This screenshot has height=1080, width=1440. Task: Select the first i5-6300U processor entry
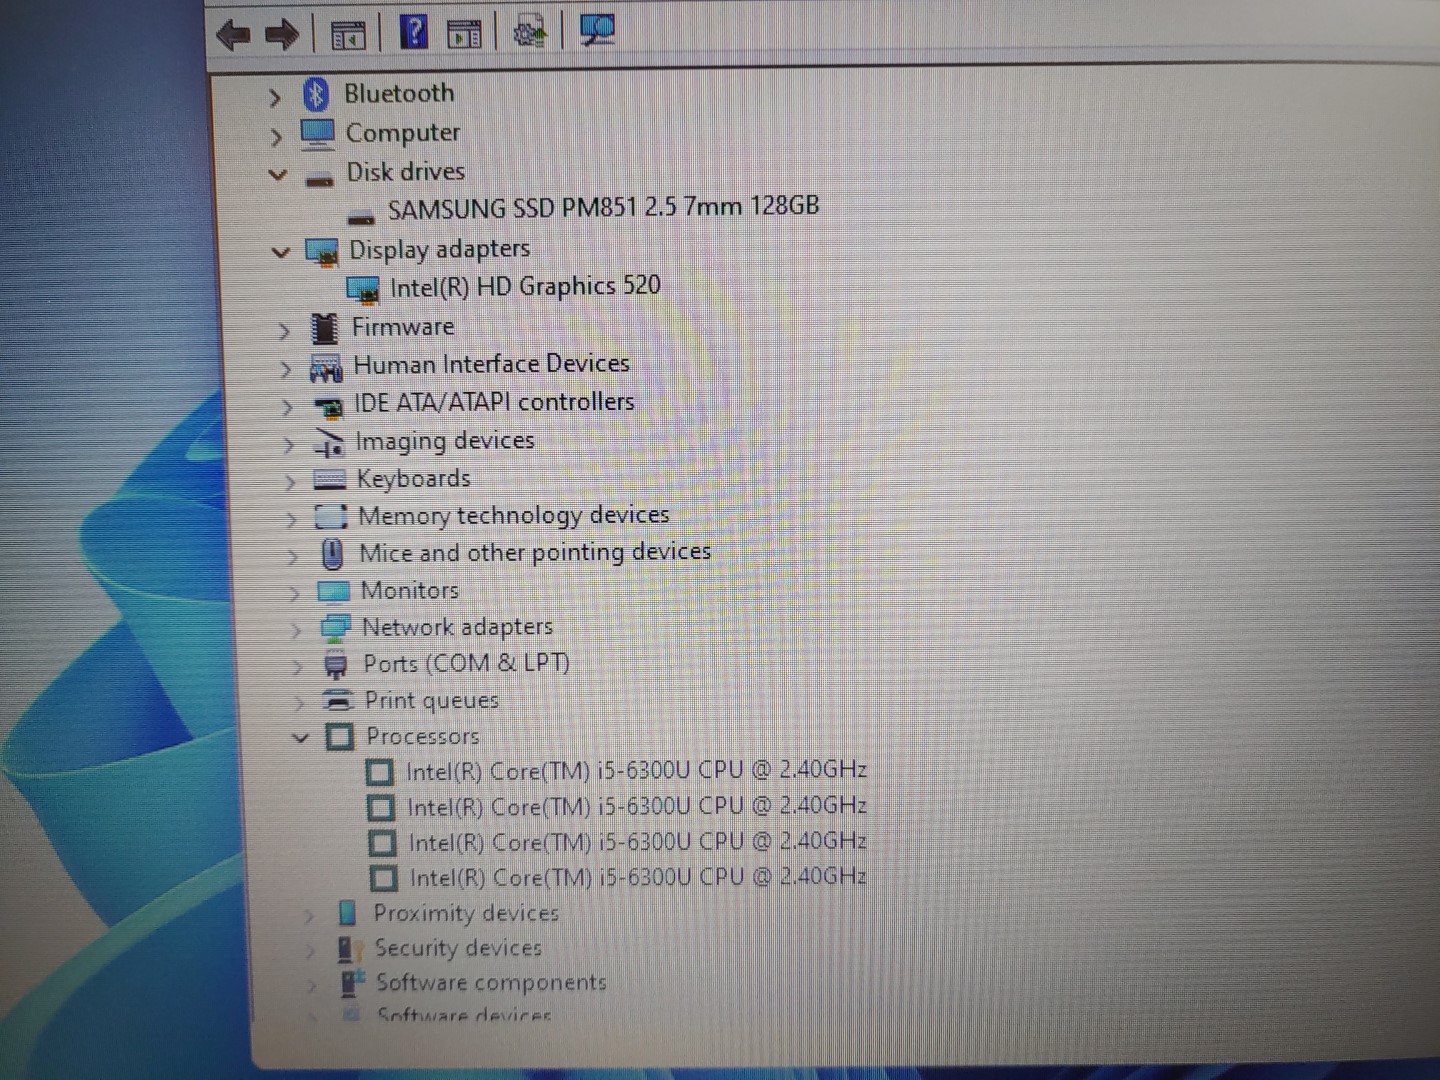coord(636,770)
